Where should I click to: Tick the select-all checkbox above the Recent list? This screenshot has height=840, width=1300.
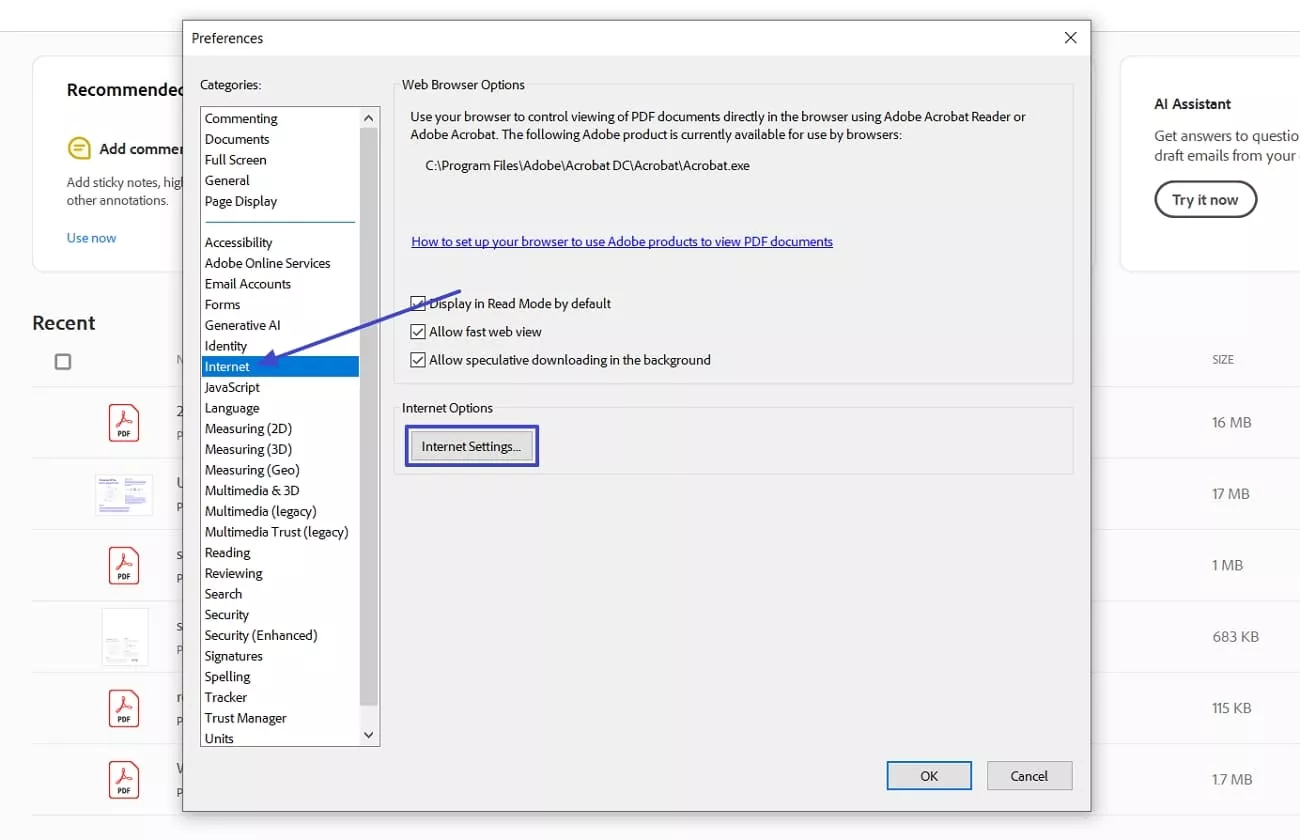63,362
